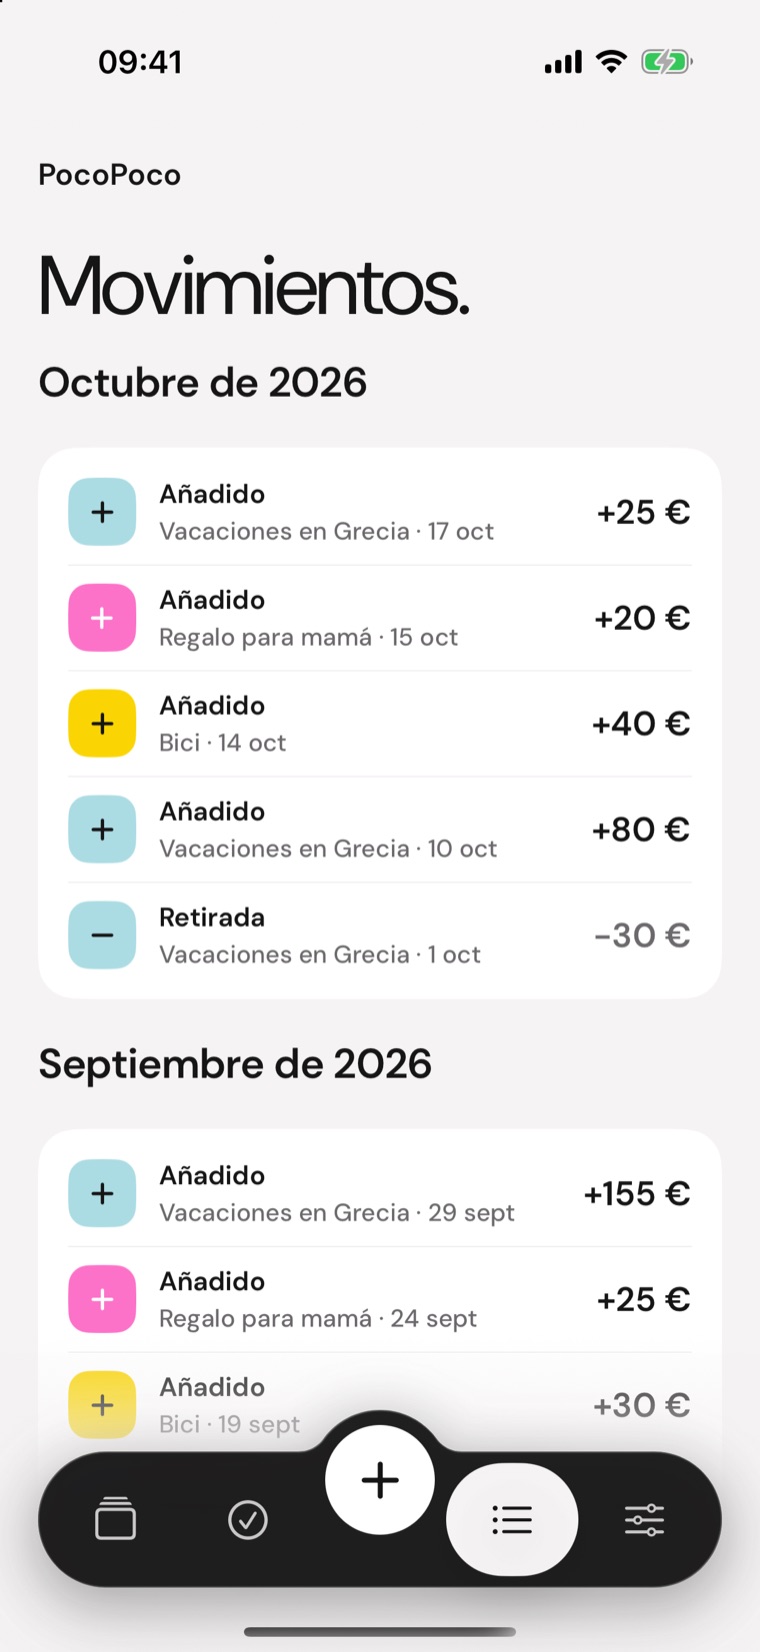The width and height of the screenshot is (760, 1652).
Task: Tap the PocoPoco app title
Action: [110, 175]
